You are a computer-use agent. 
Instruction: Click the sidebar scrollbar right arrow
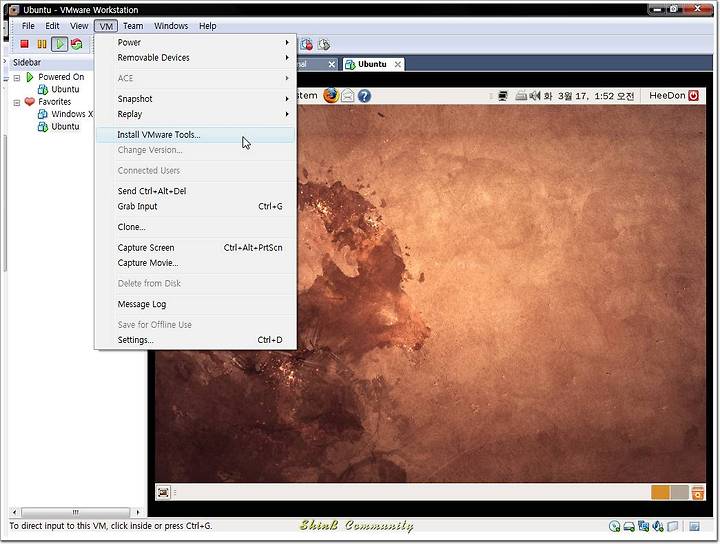click(137, 512)
